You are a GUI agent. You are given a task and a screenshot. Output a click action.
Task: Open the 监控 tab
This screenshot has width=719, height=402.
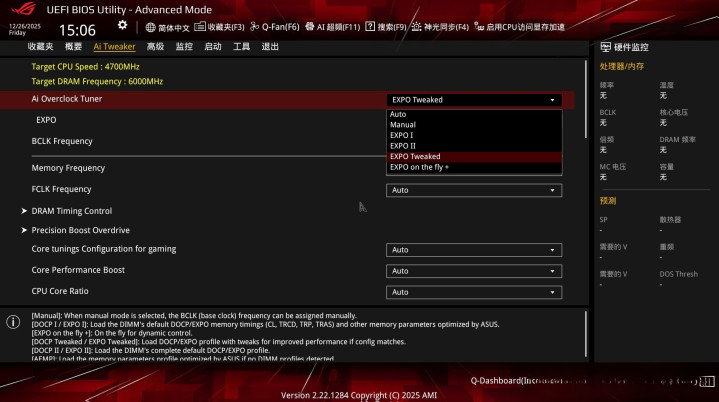(x=184, y=46)
